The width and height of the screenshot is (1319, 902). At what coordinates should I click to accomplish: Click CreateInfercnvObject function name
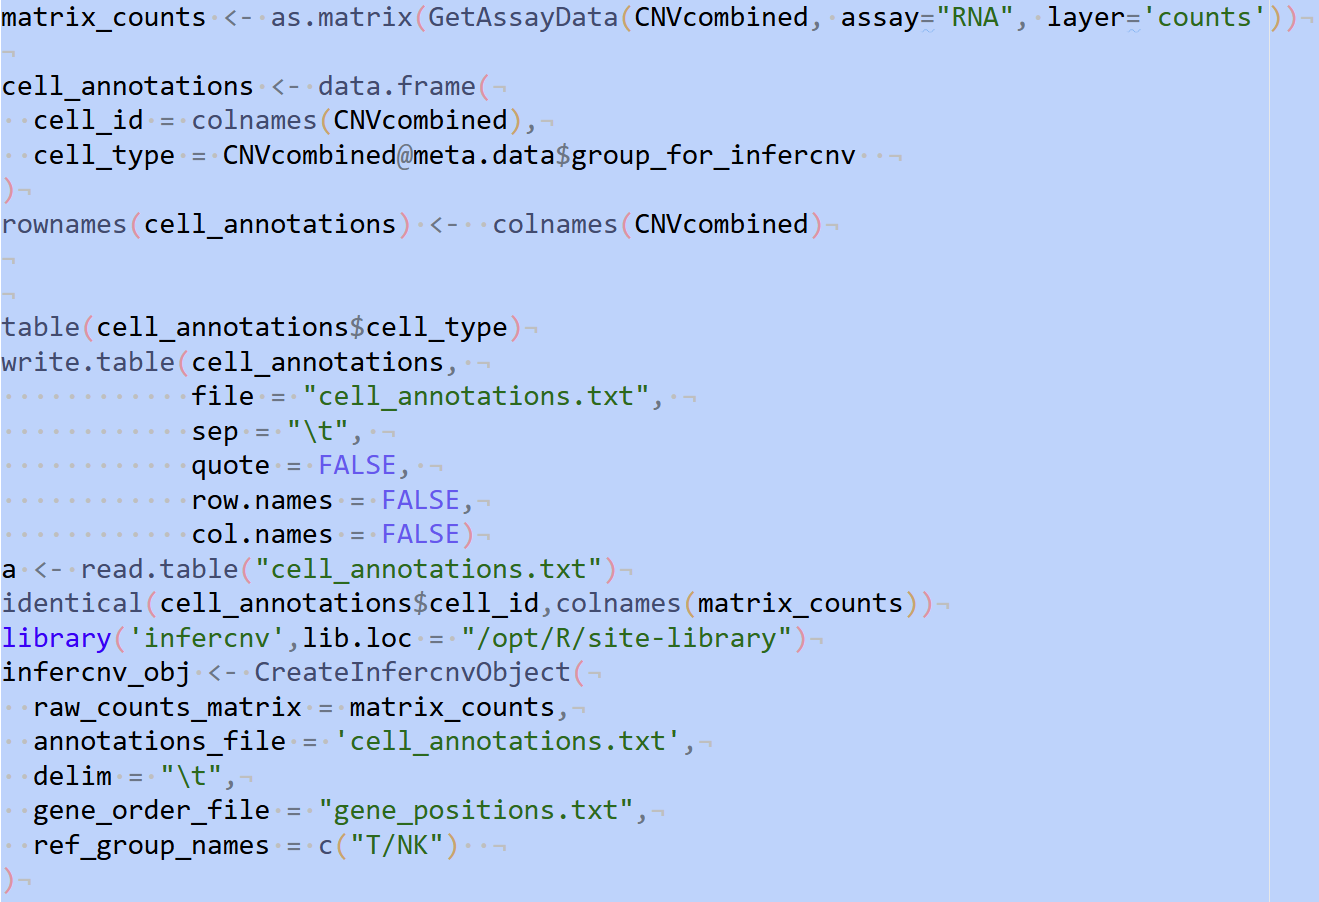[x=413, y=673]
